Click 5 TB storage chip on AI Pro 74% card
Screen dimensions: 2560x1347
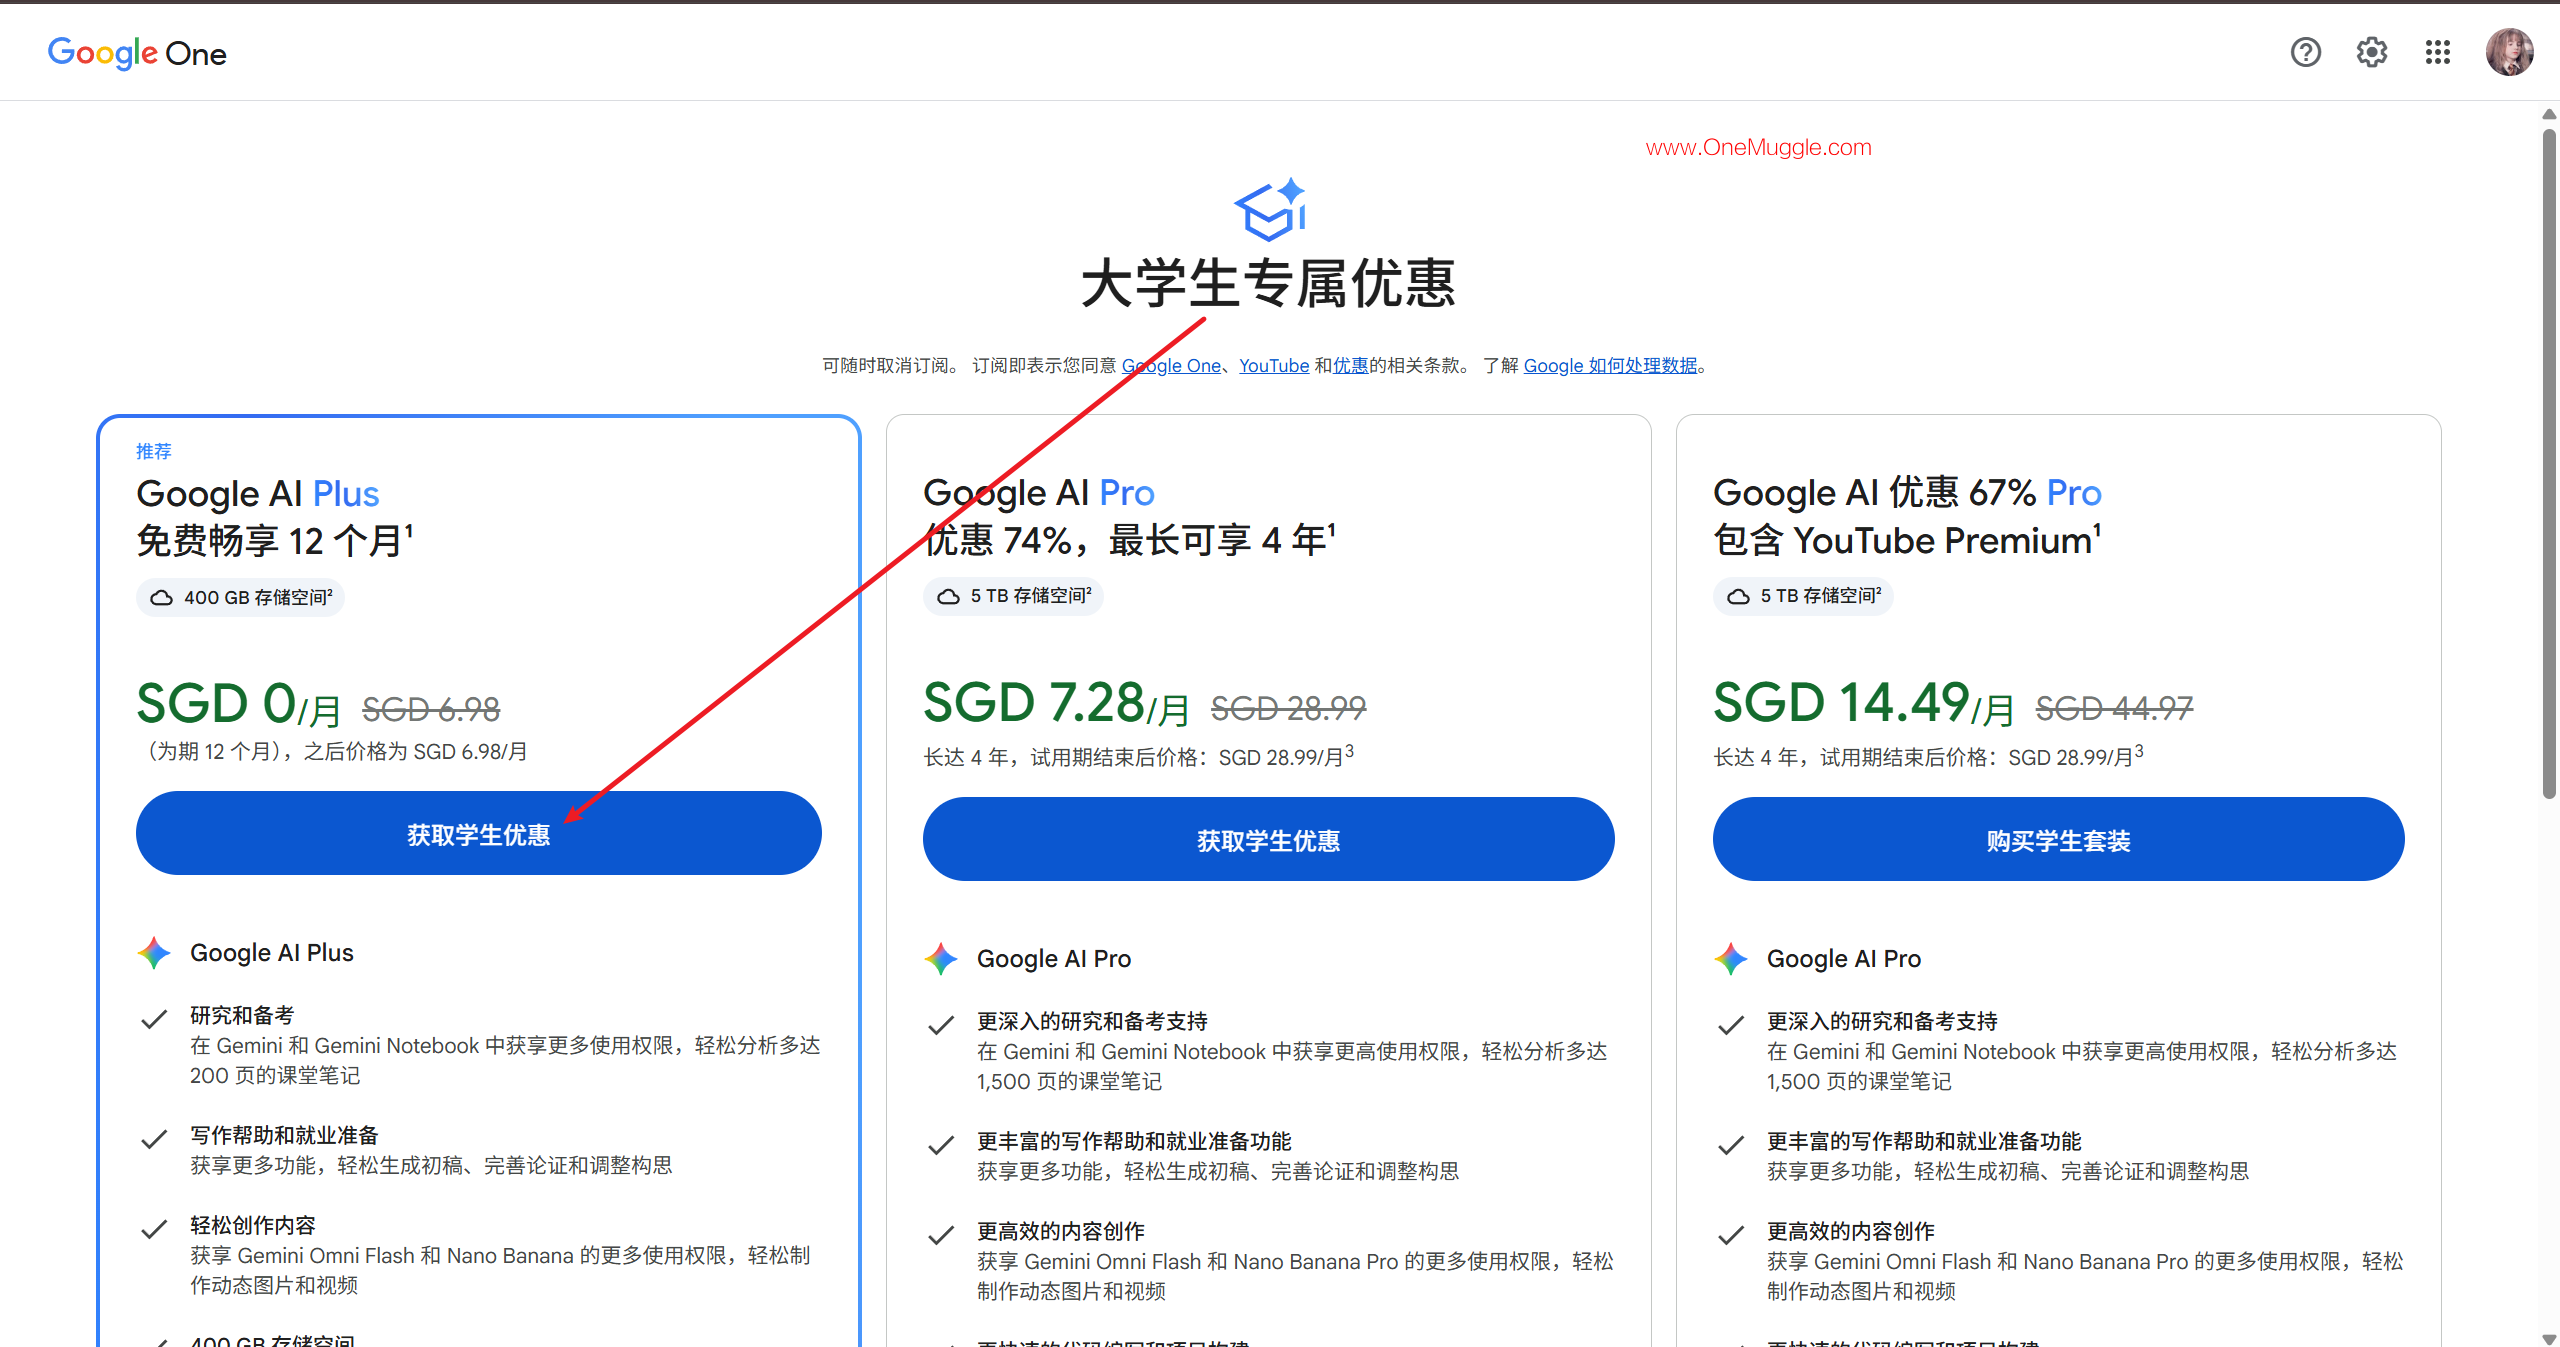pos(1013,596)
